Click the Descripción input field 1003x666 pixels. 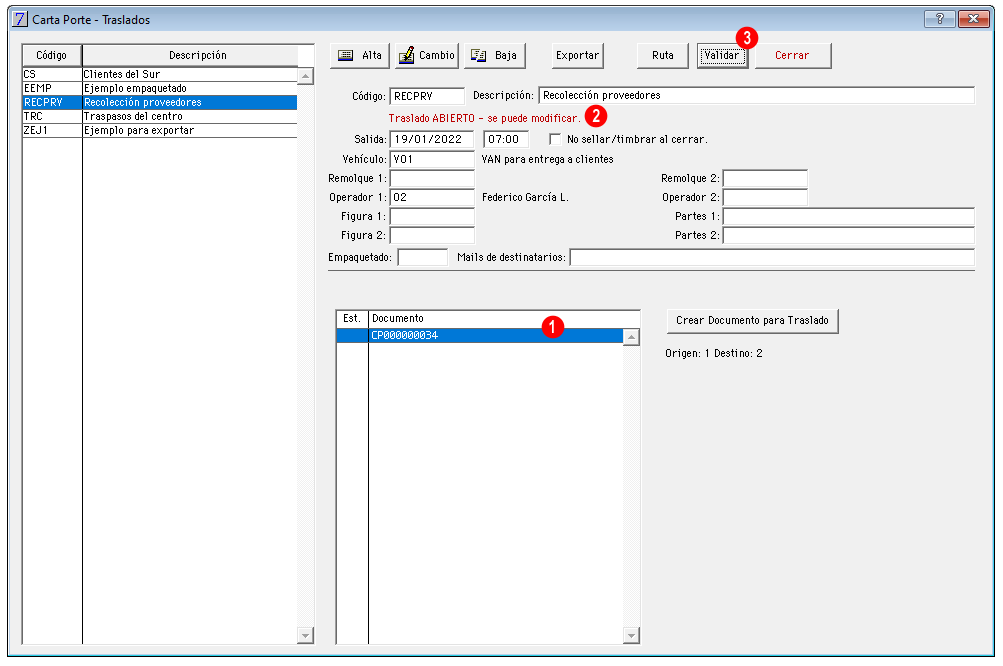757,95
